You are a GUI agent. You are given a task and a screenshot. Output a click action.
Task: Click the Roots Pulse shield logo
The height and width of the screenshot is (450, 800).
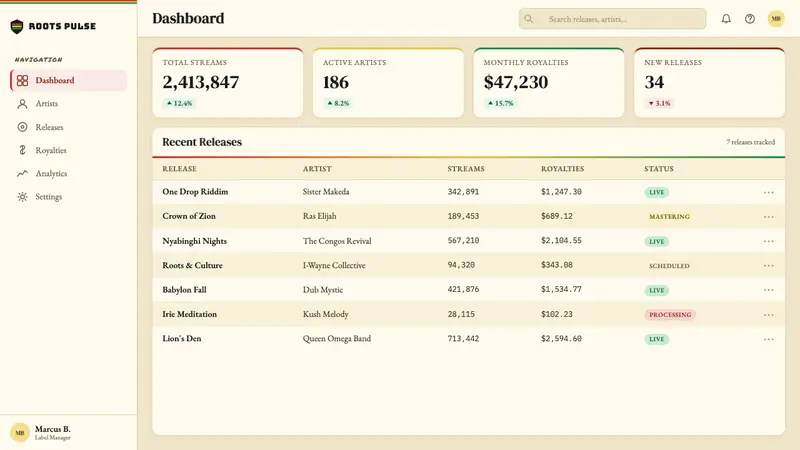(x=17, y=27)
